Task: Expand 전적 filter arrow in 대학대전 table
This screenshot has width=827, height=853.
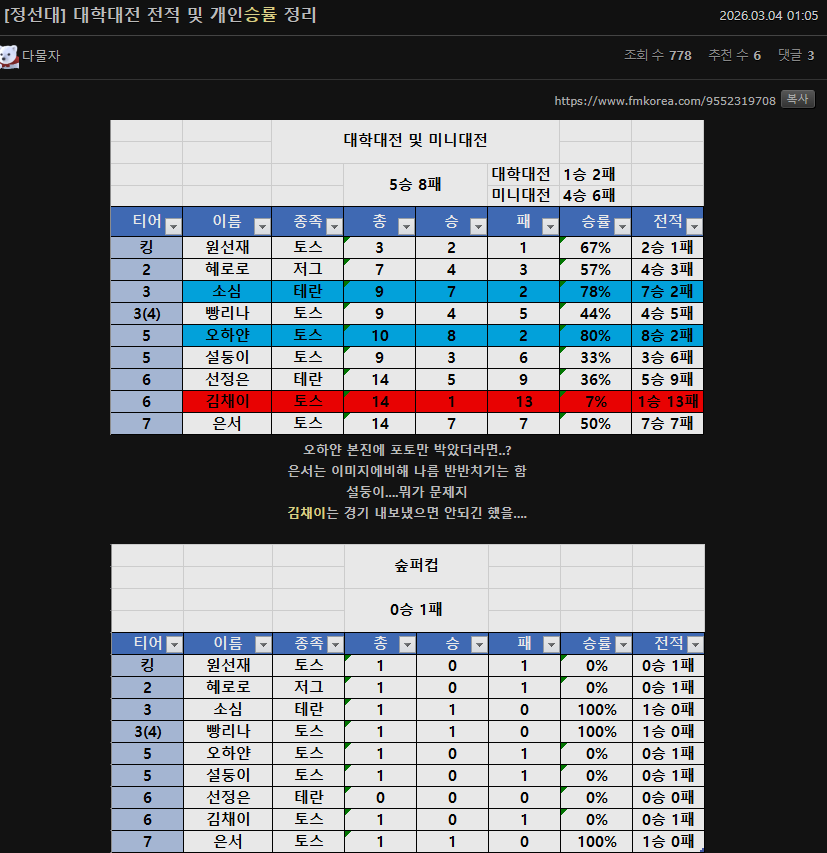Action: click(694, 226)
